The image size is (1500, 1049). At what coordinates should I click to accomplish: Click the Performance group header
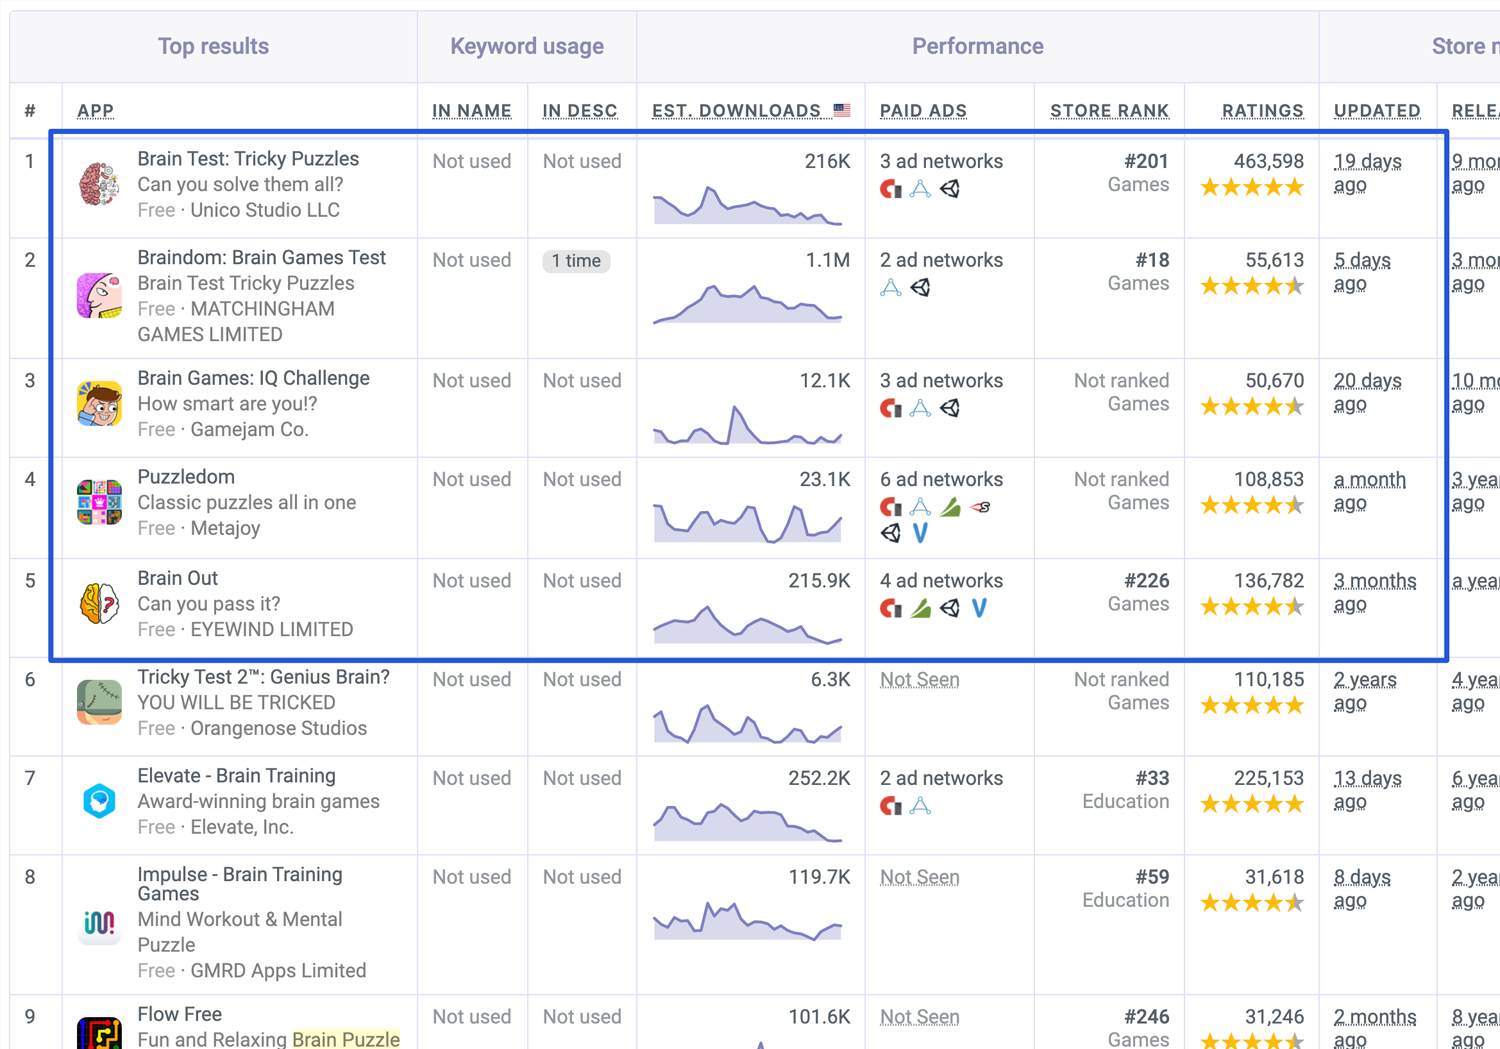click(x=978, y=46)
